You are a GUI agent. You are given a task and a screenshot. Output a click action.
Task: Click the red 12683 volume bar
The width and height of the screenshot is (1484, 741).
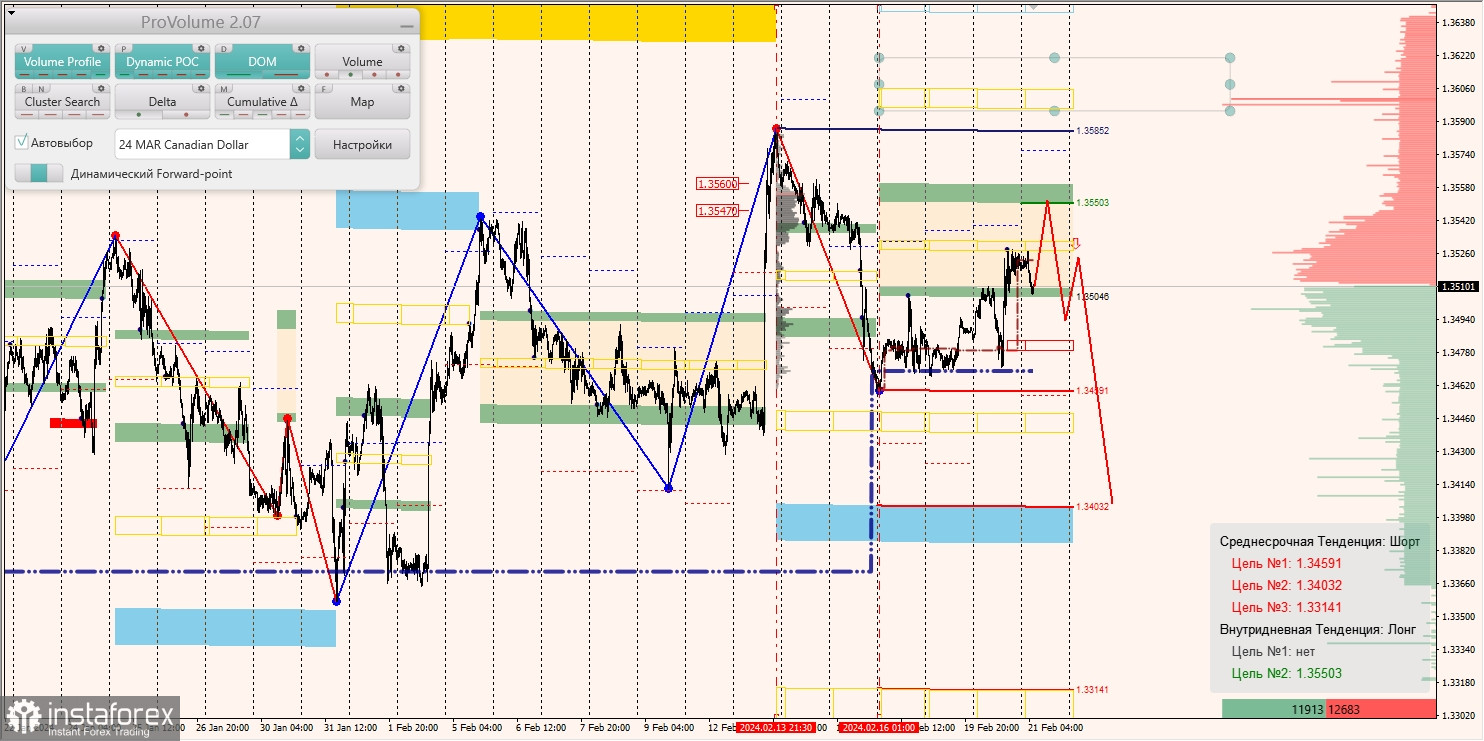tap(1380, 709)
